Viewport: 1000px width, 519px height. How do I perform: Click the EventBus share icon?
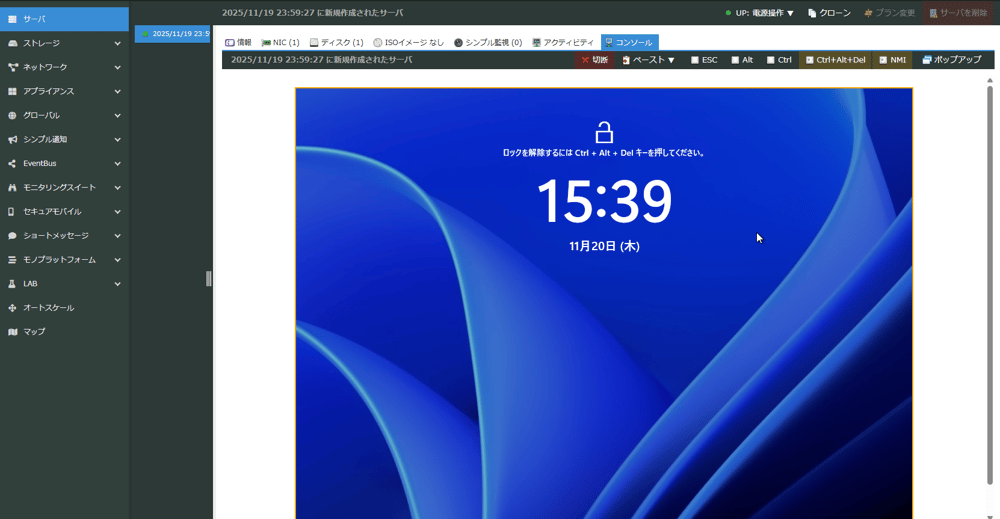click(12, 163)
